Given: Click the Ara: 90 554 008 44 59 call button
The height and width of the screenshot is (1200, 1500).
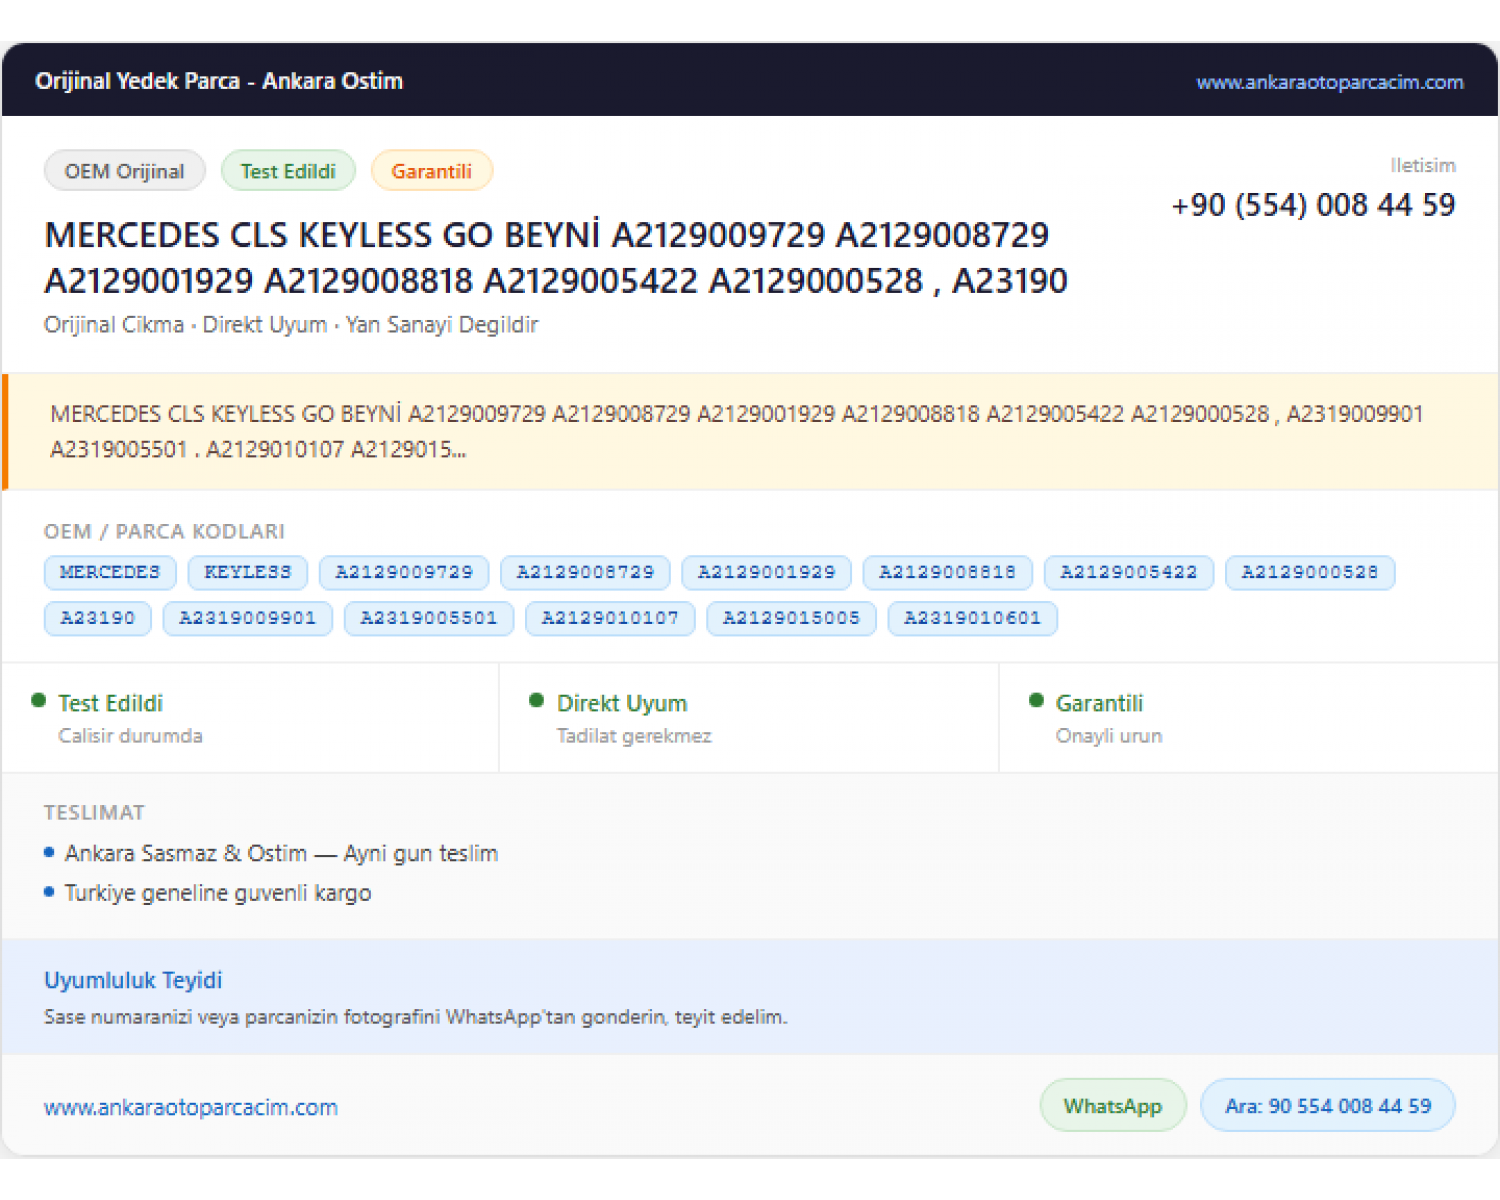Looking at the screenshot, I should pos(1328,1105).
